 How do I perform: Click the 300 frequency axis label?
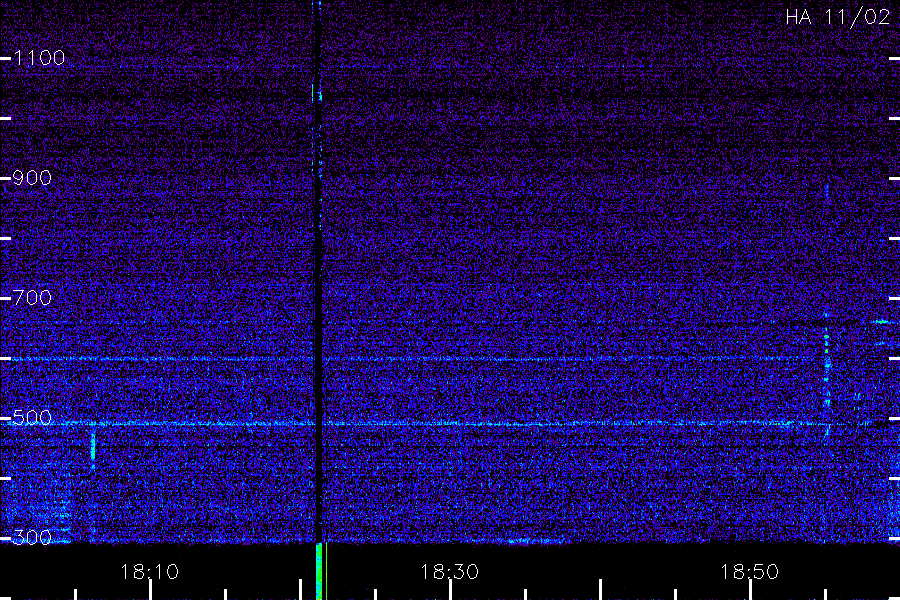click(x=32, y=538)
